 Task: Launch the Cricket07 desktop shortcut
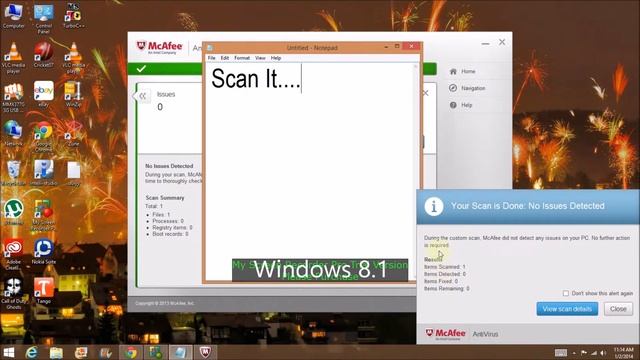[43, 54]
